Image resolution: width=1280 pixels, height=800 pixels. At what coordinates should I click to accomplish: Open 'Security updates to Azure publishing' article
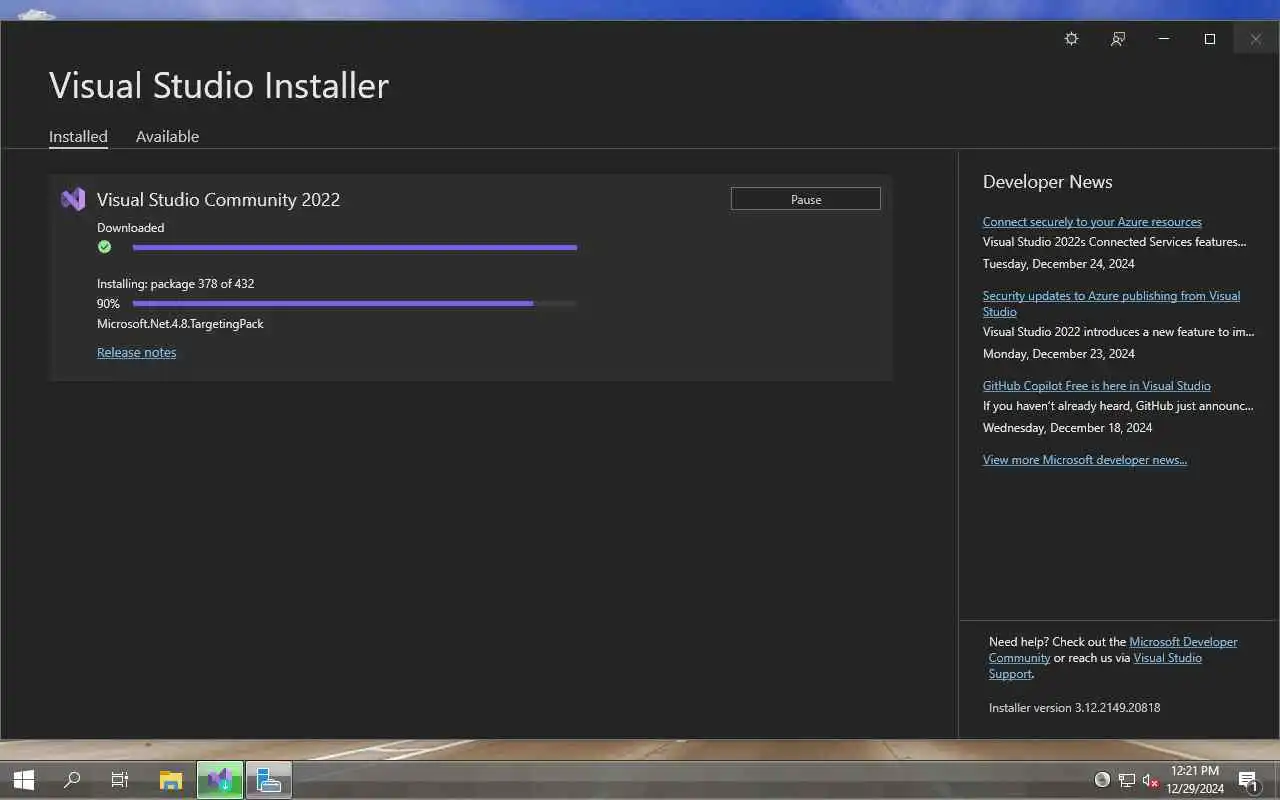tap(1111, 303)
